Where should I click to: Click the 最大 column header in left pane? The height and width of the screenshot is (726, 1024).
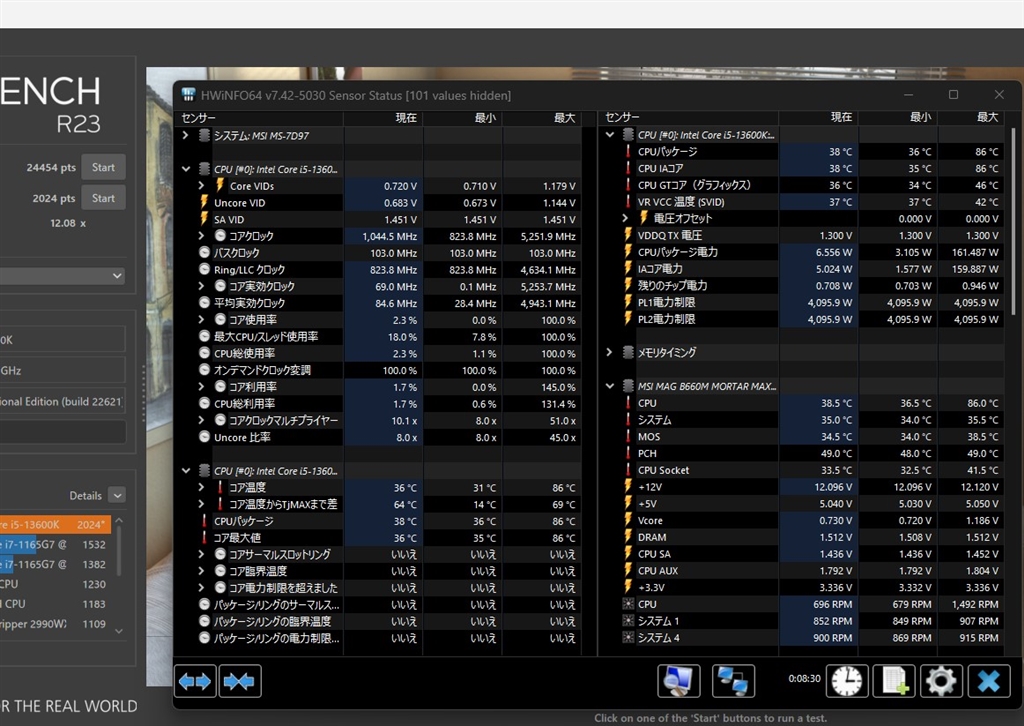(x=541, y=118)
